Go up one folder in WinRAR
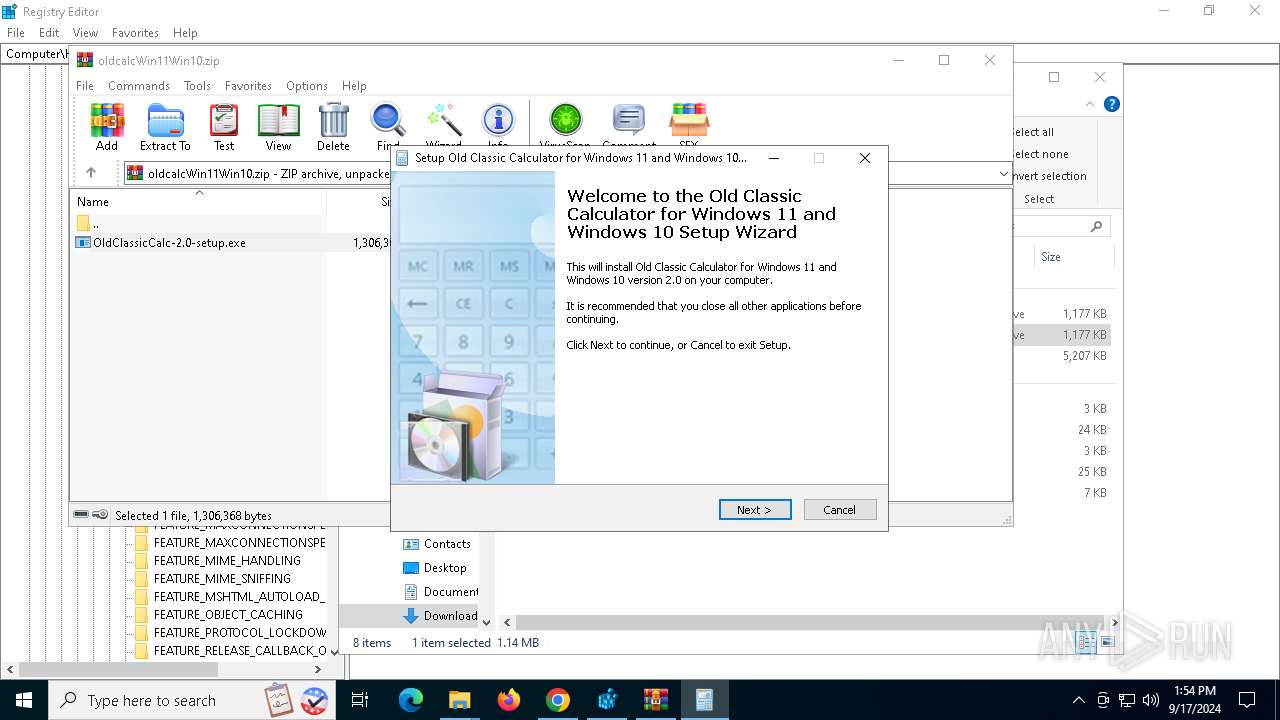 coord(91,173)
